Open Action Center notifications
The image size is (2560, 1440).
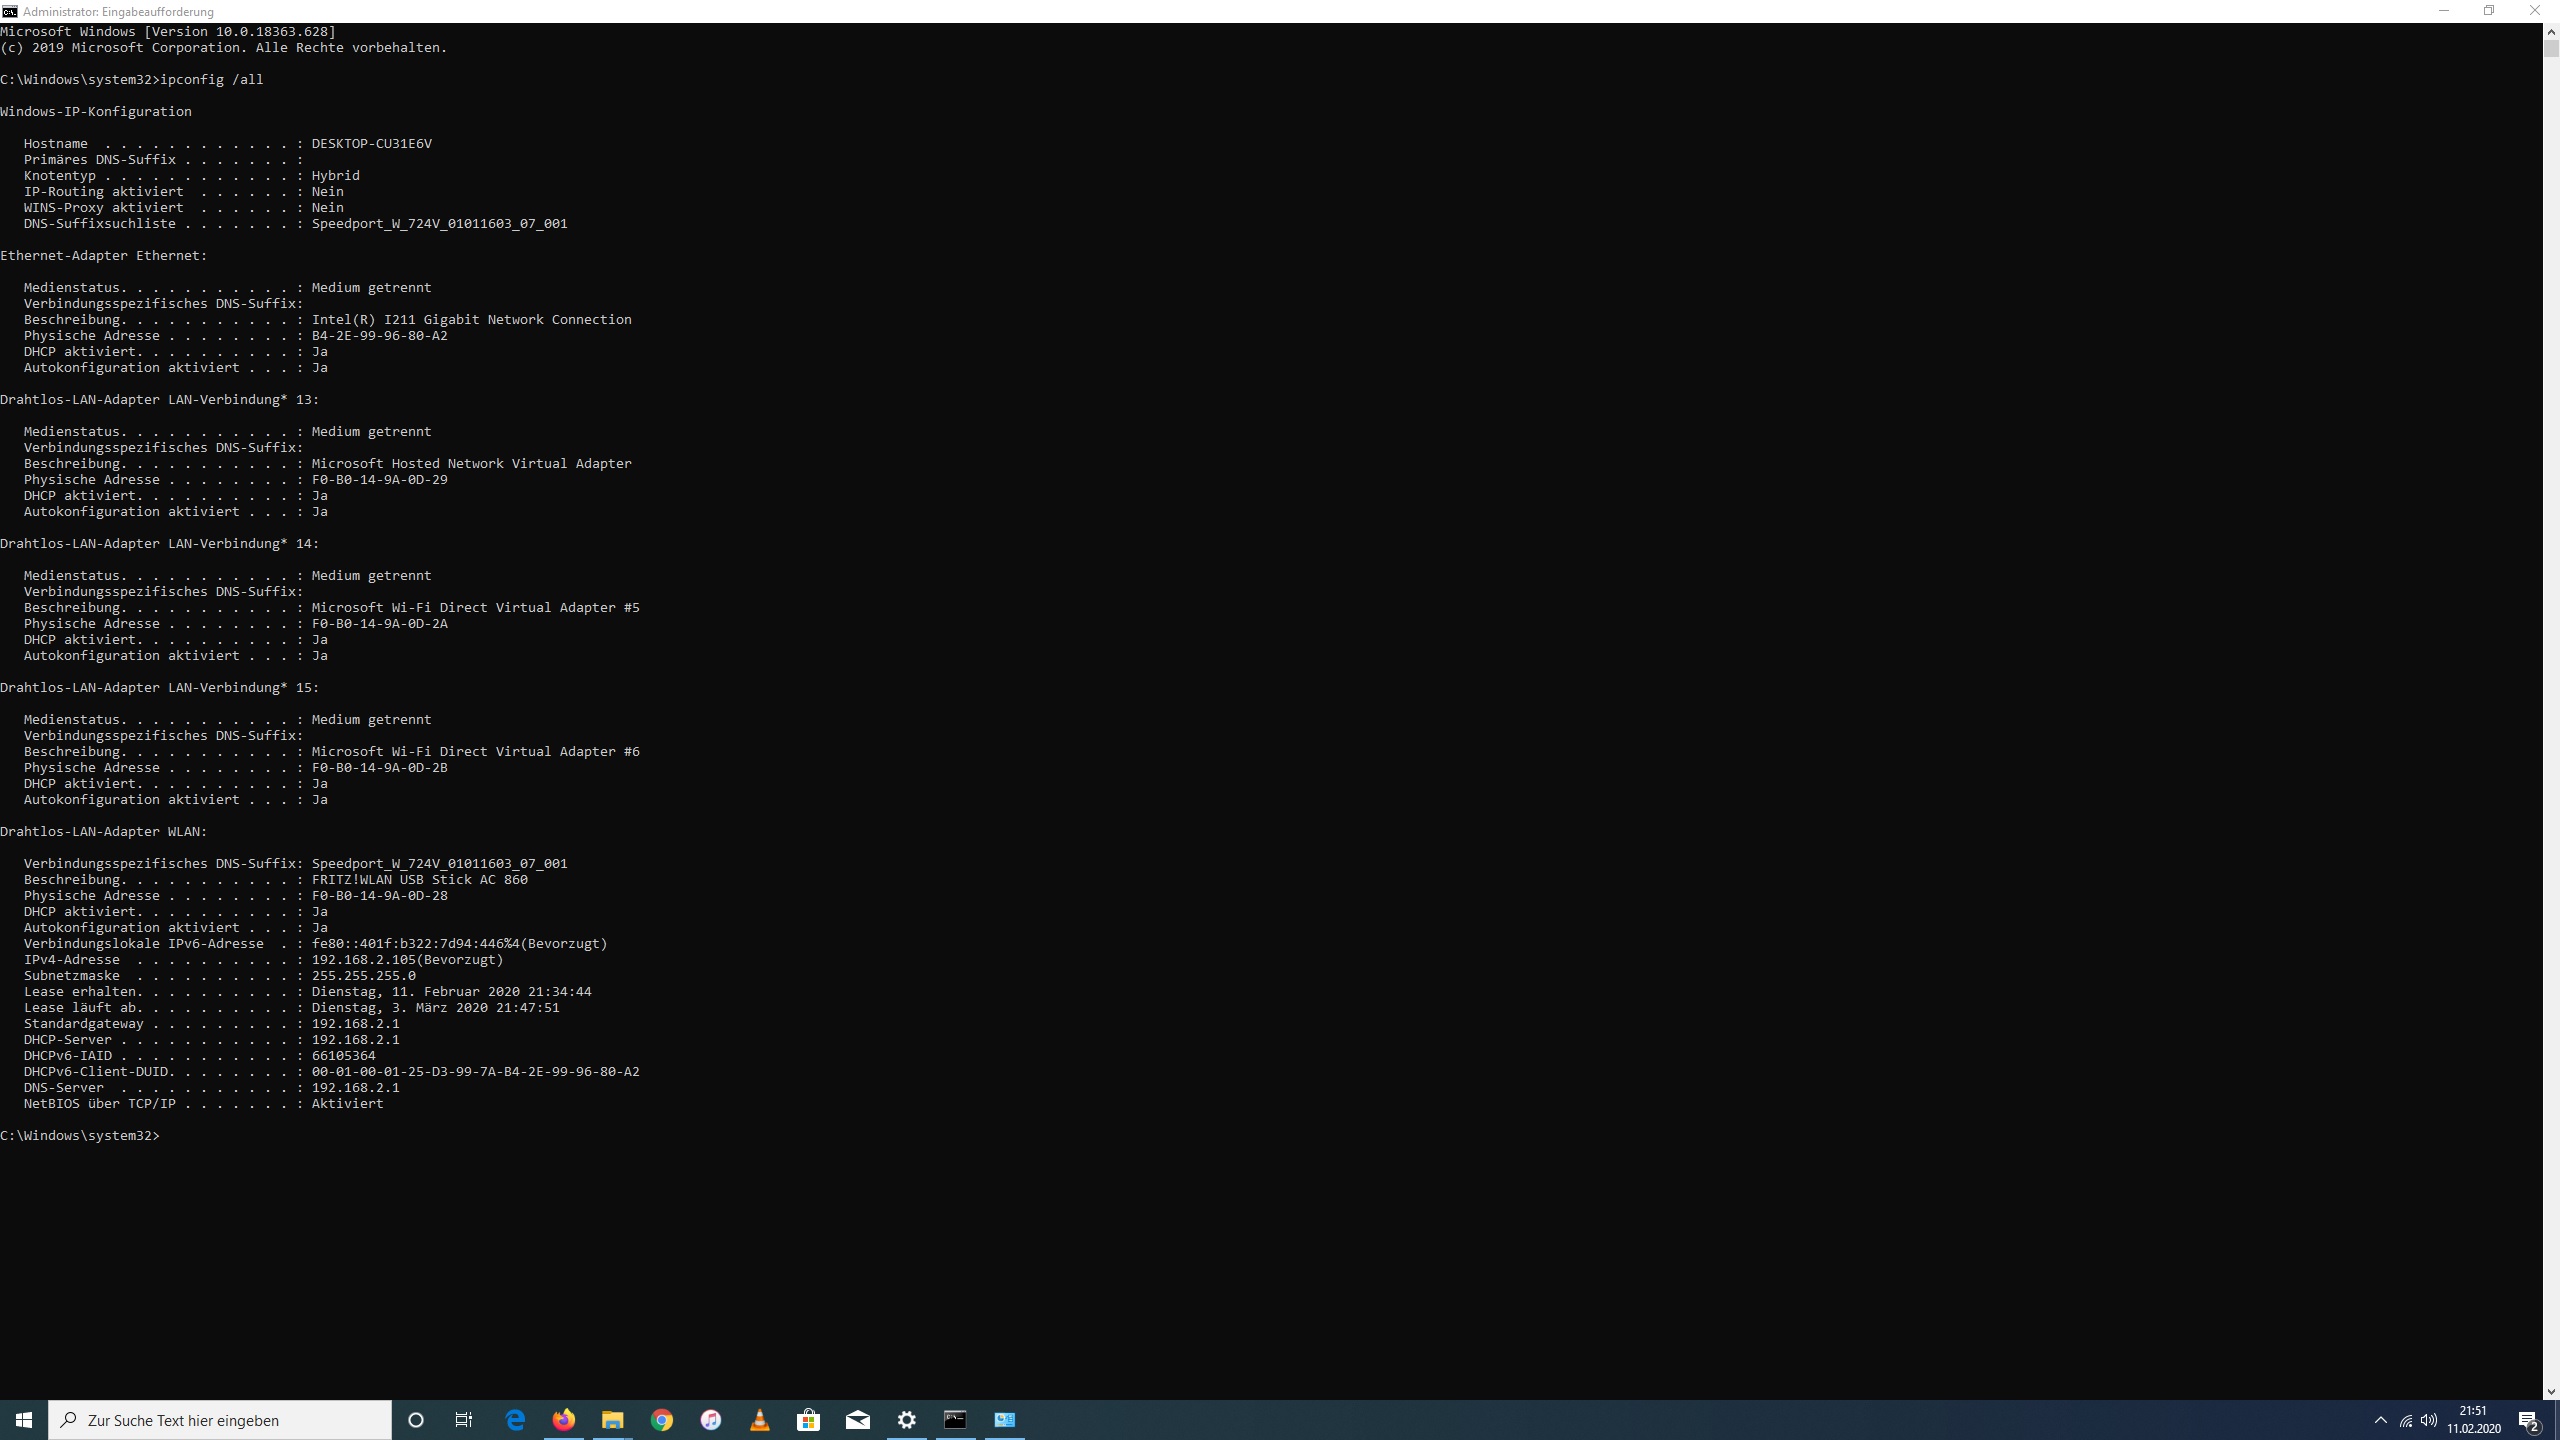point(2529,1420)
